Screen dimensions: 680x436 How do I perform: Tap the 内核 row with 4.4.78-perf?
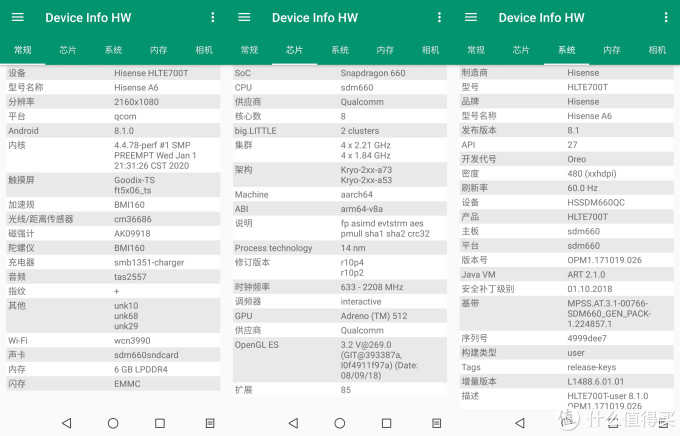point(113,155)
